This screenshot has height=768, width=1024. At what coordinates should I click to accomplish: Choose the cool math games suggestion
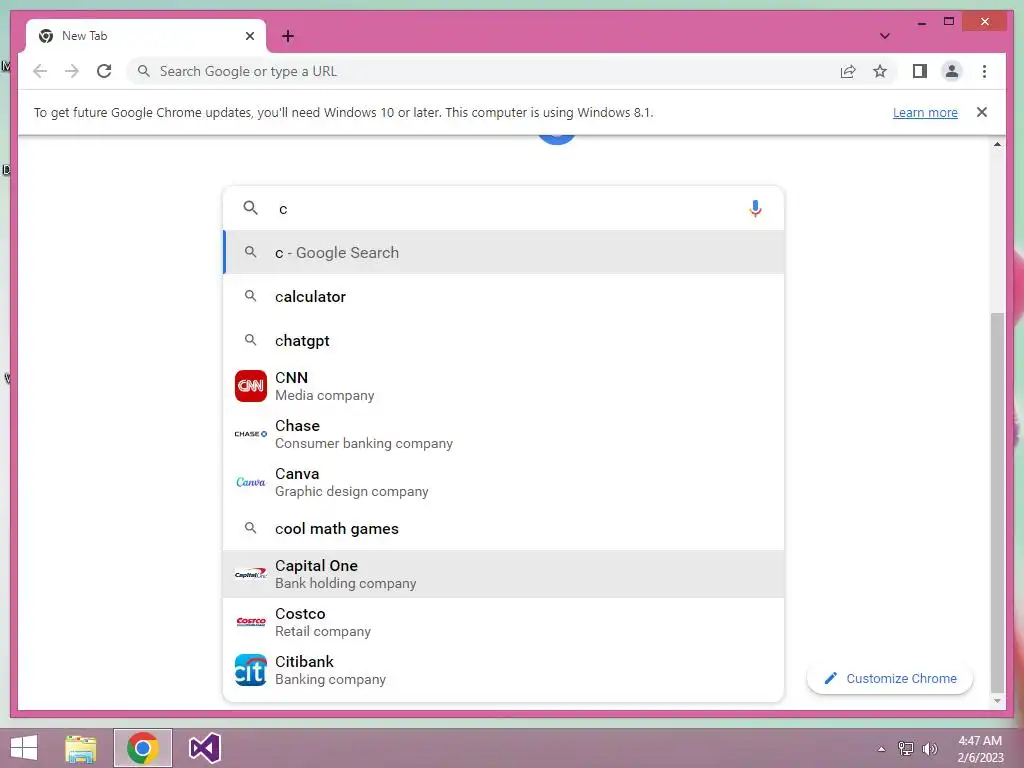point(503,528)
